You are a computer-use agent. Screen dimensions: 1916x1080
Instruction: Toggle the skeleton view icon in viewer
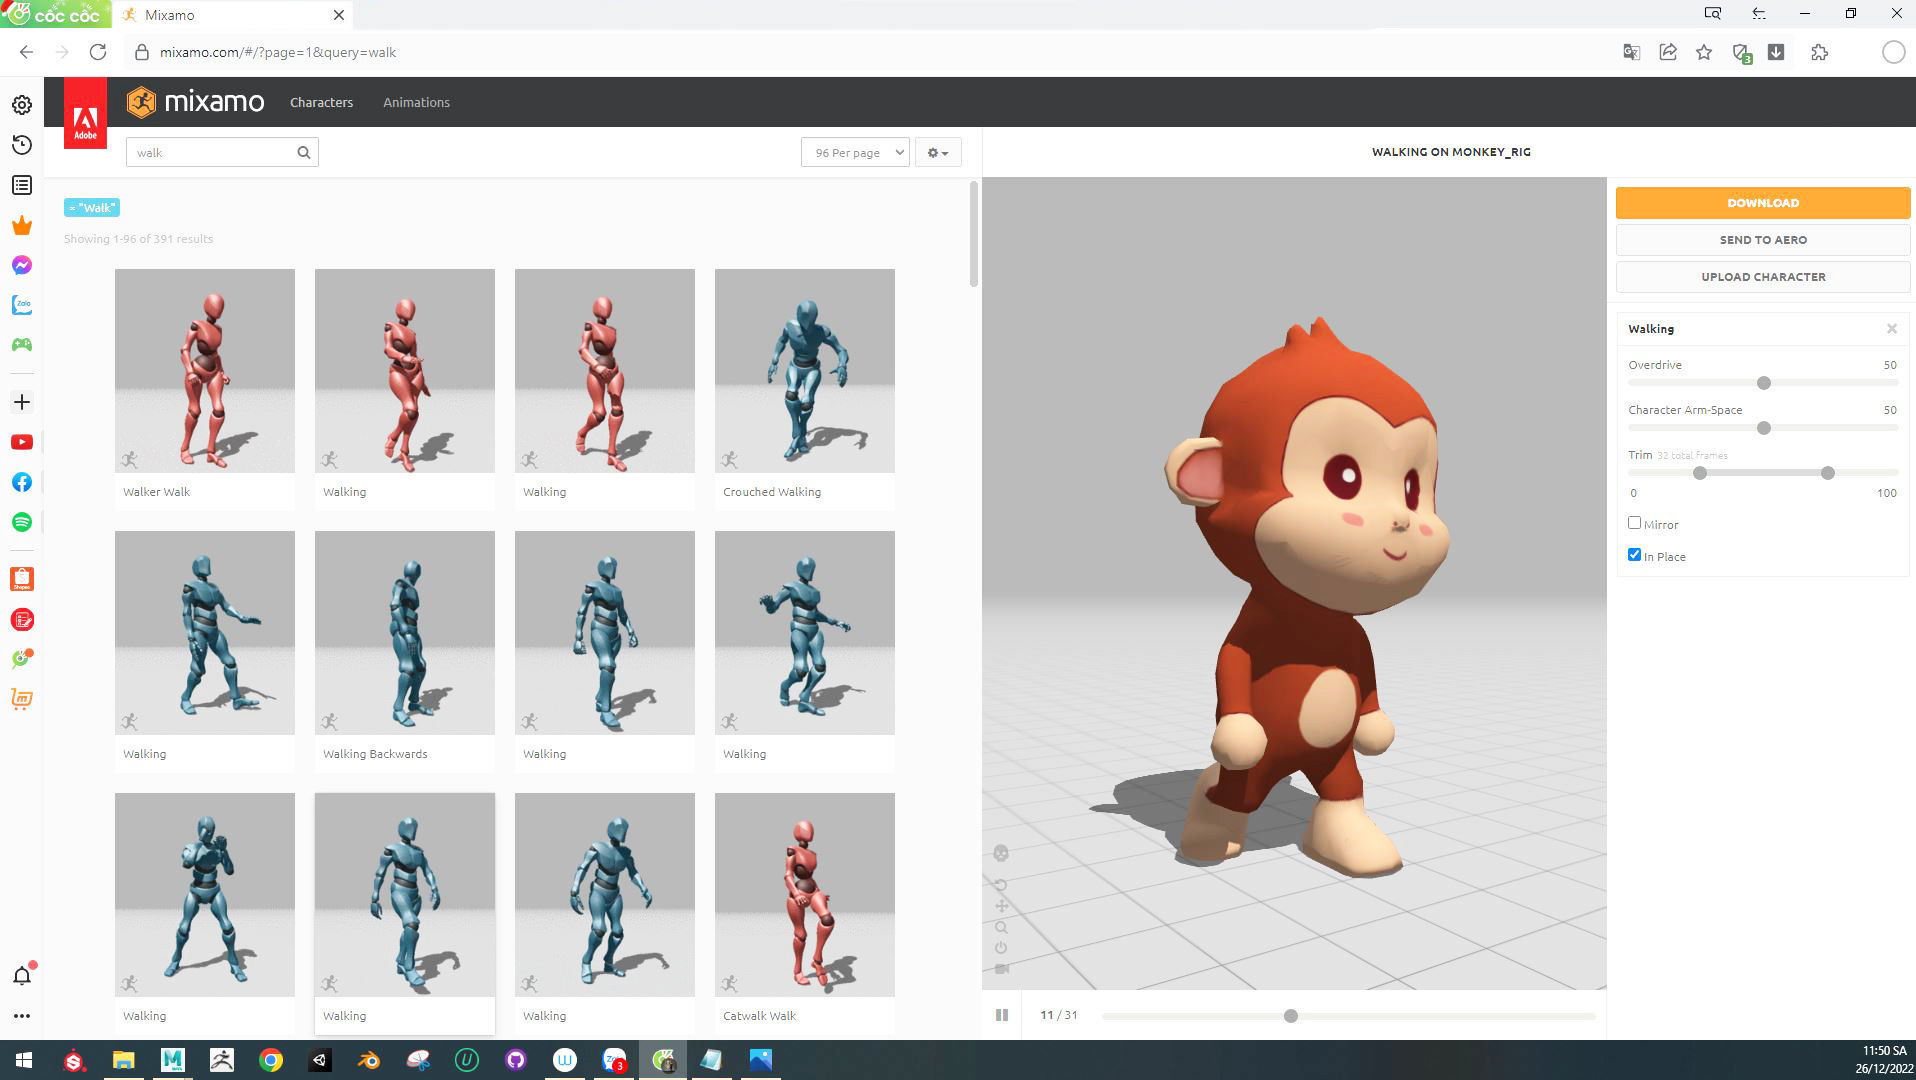[x=1001, y=853]
